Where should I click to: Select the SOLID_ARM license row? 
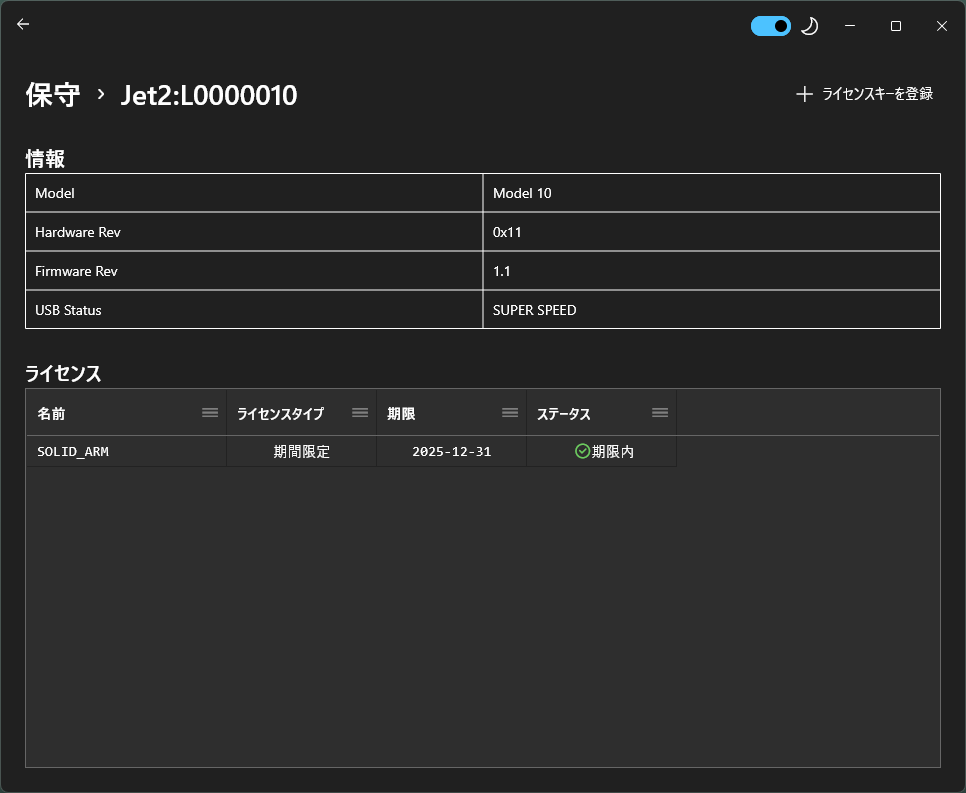pos(73,452)
